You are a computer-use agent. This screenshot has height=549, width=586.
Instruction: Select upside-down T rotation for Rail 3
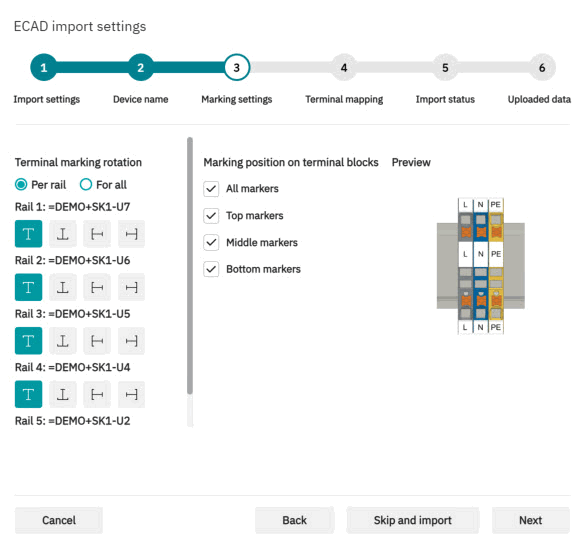pos(63,341)
